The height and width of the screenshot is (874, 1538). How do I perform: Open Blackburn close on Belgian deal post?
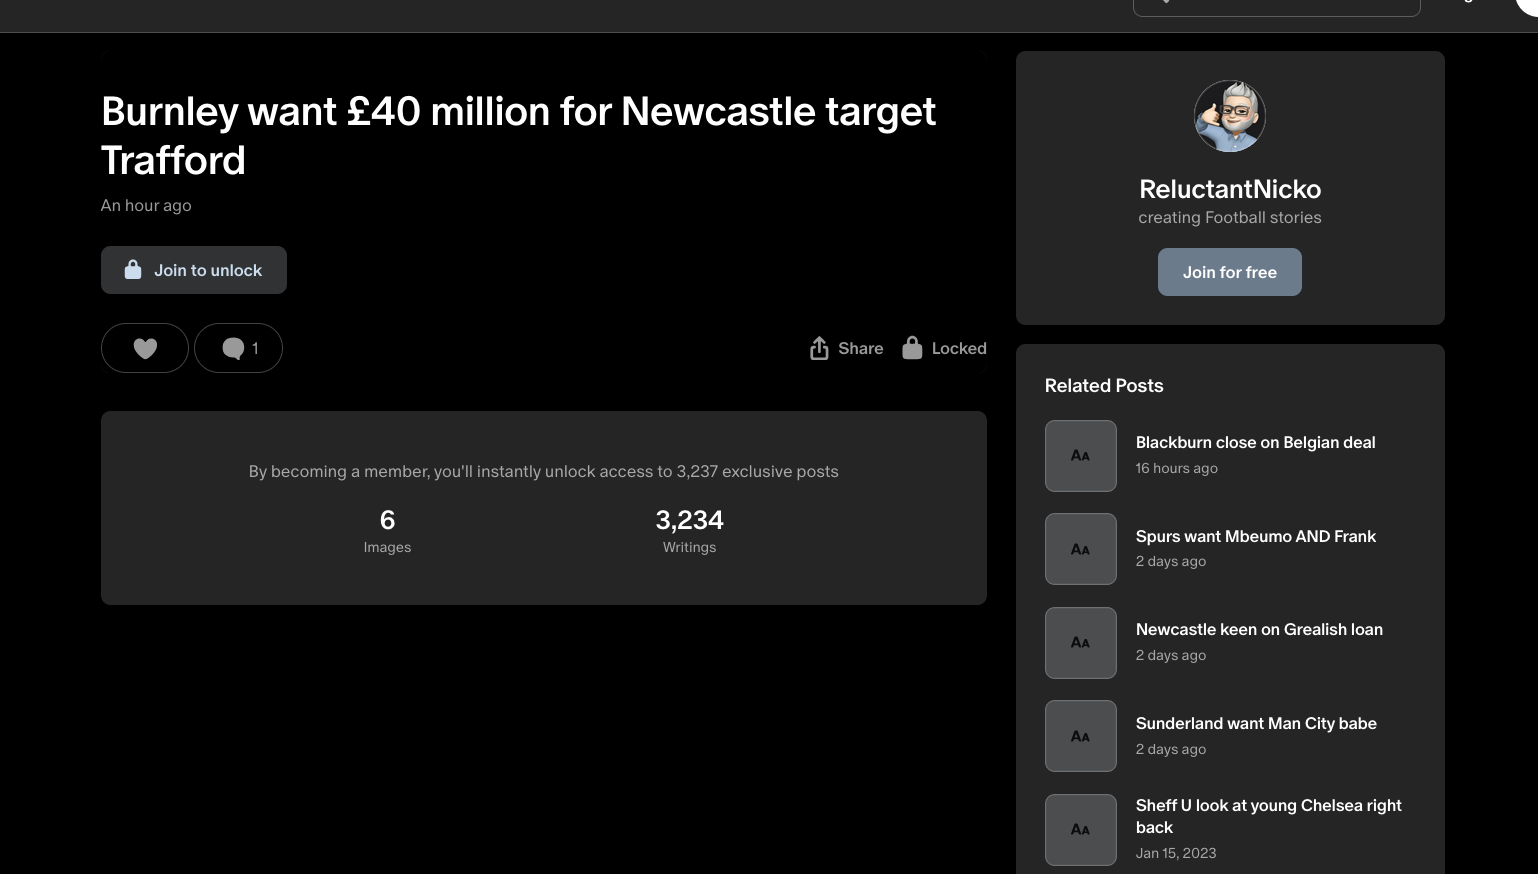pos(1255,442)
